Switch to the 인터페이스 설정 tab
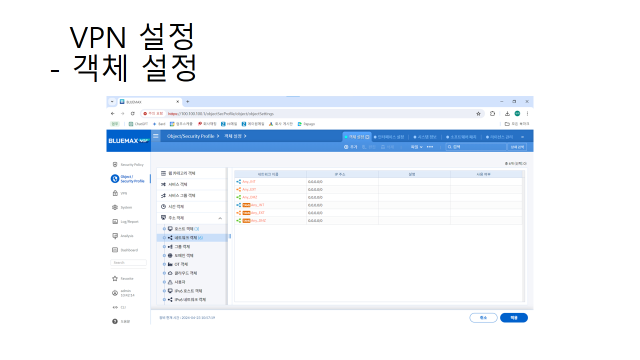640x360 pixels. click(x=389, y=137)
